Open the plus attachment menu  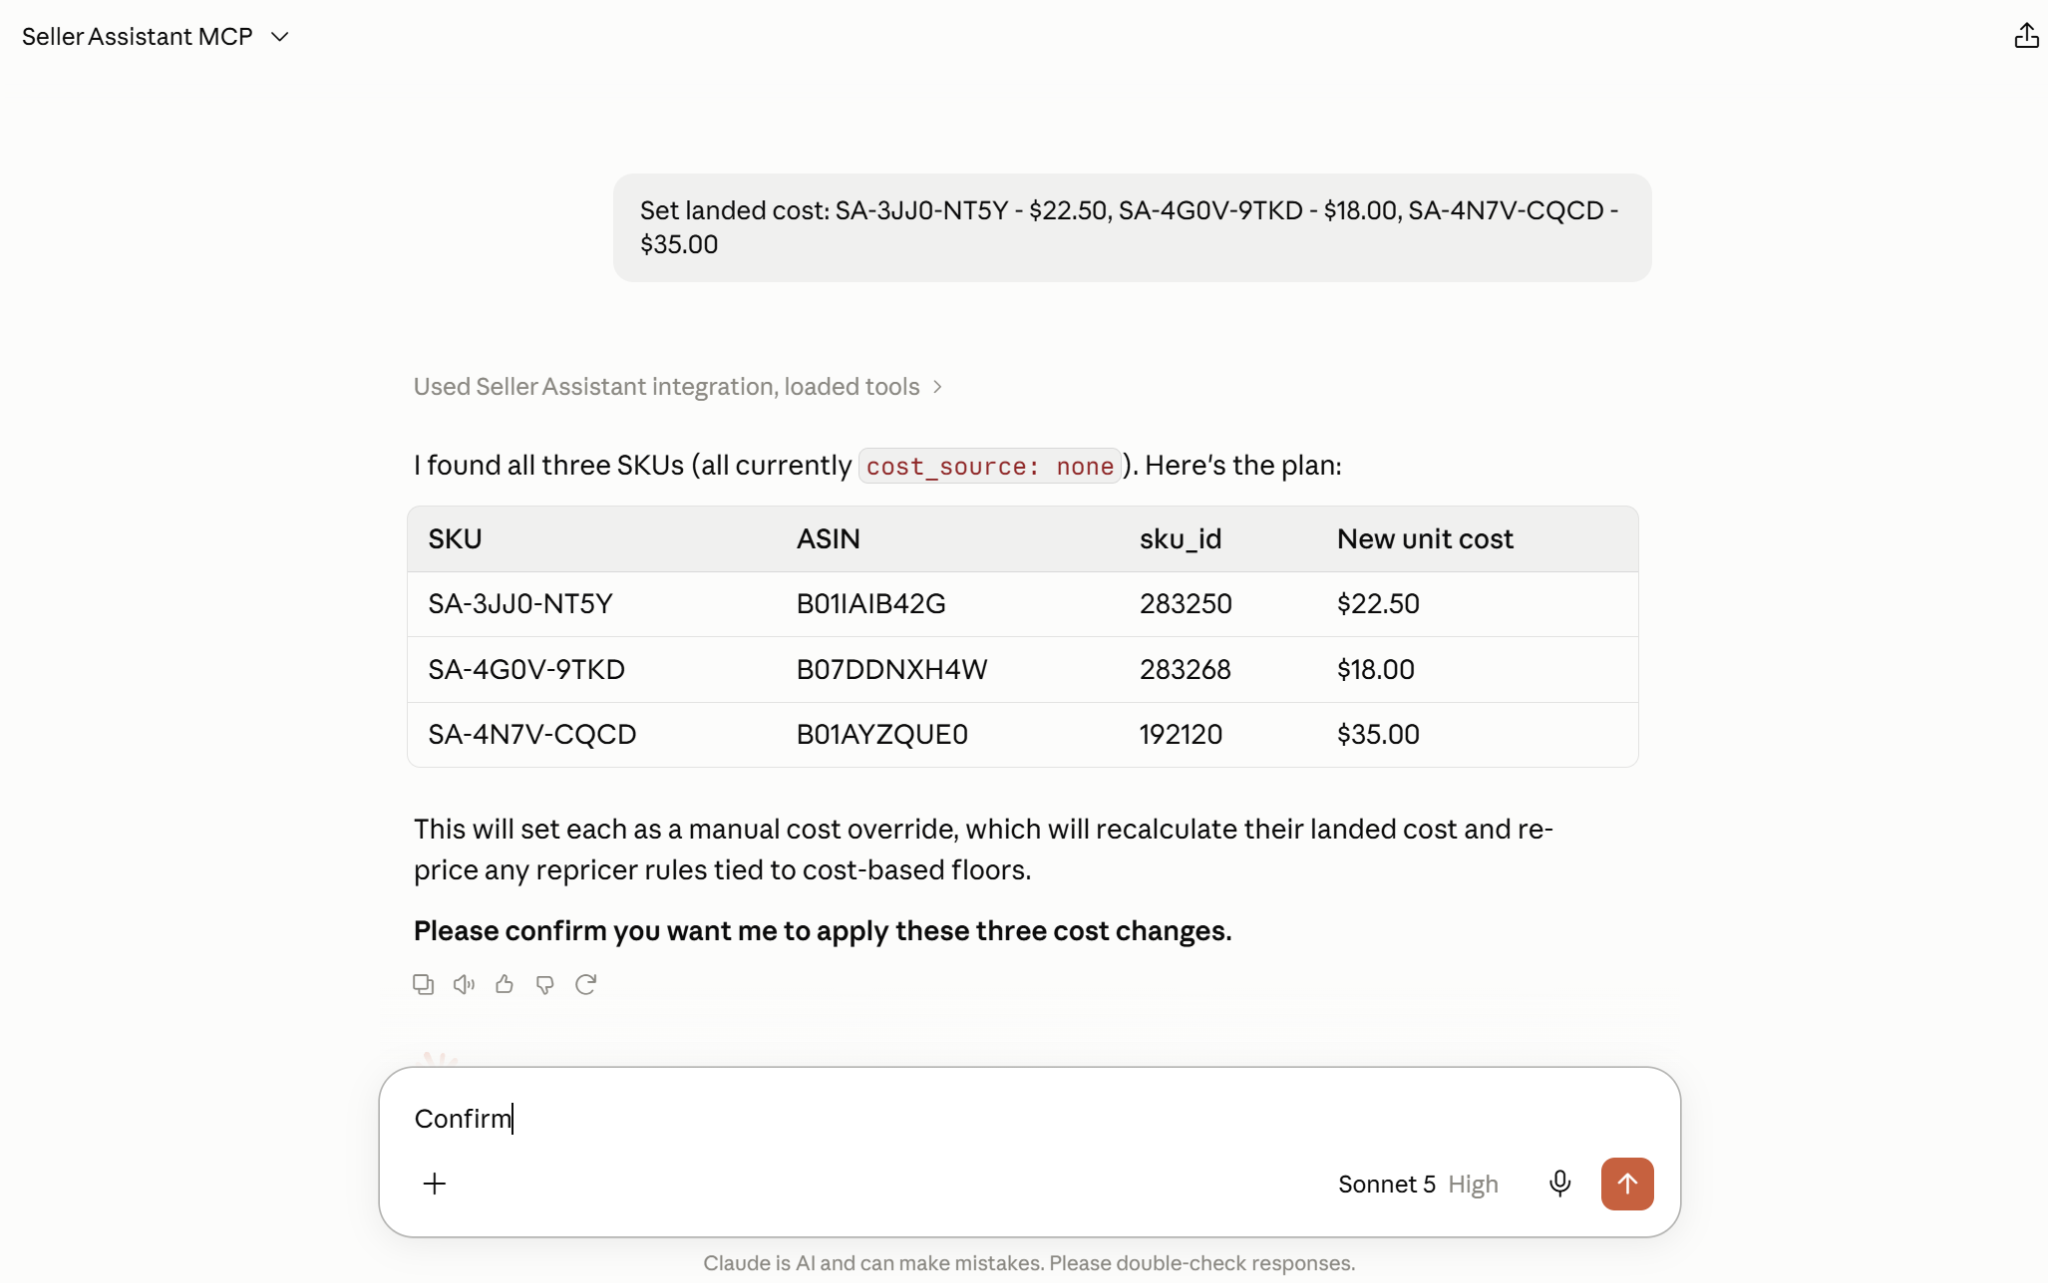434,1183
